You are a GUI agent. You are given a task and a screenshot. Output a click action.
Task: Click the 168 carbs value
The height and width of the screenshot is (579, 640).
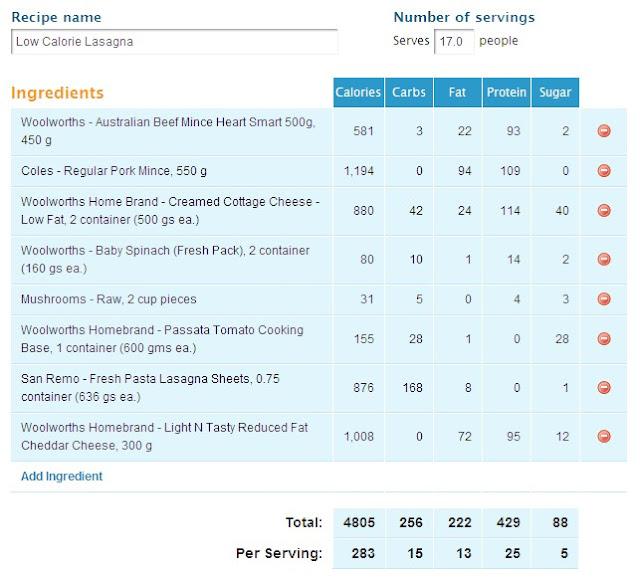(x=413, y=387)
